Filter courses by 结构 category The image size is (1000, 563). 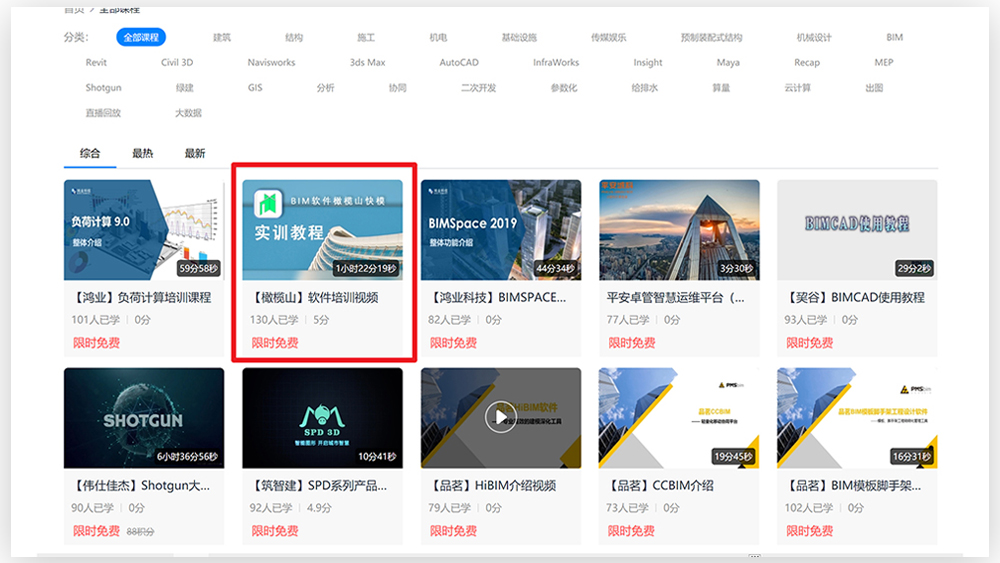click(x=294, y=38)
